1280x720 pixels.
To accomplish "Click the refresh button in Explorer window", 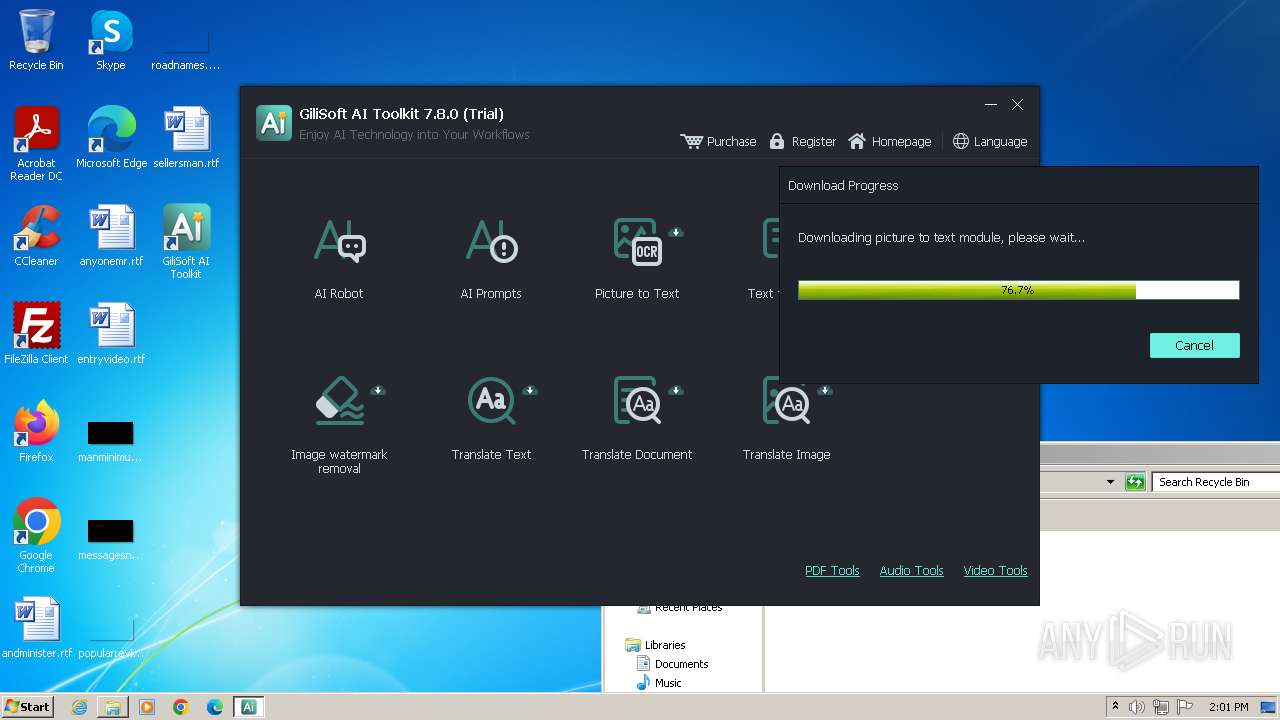I will tap(1135, 482).
